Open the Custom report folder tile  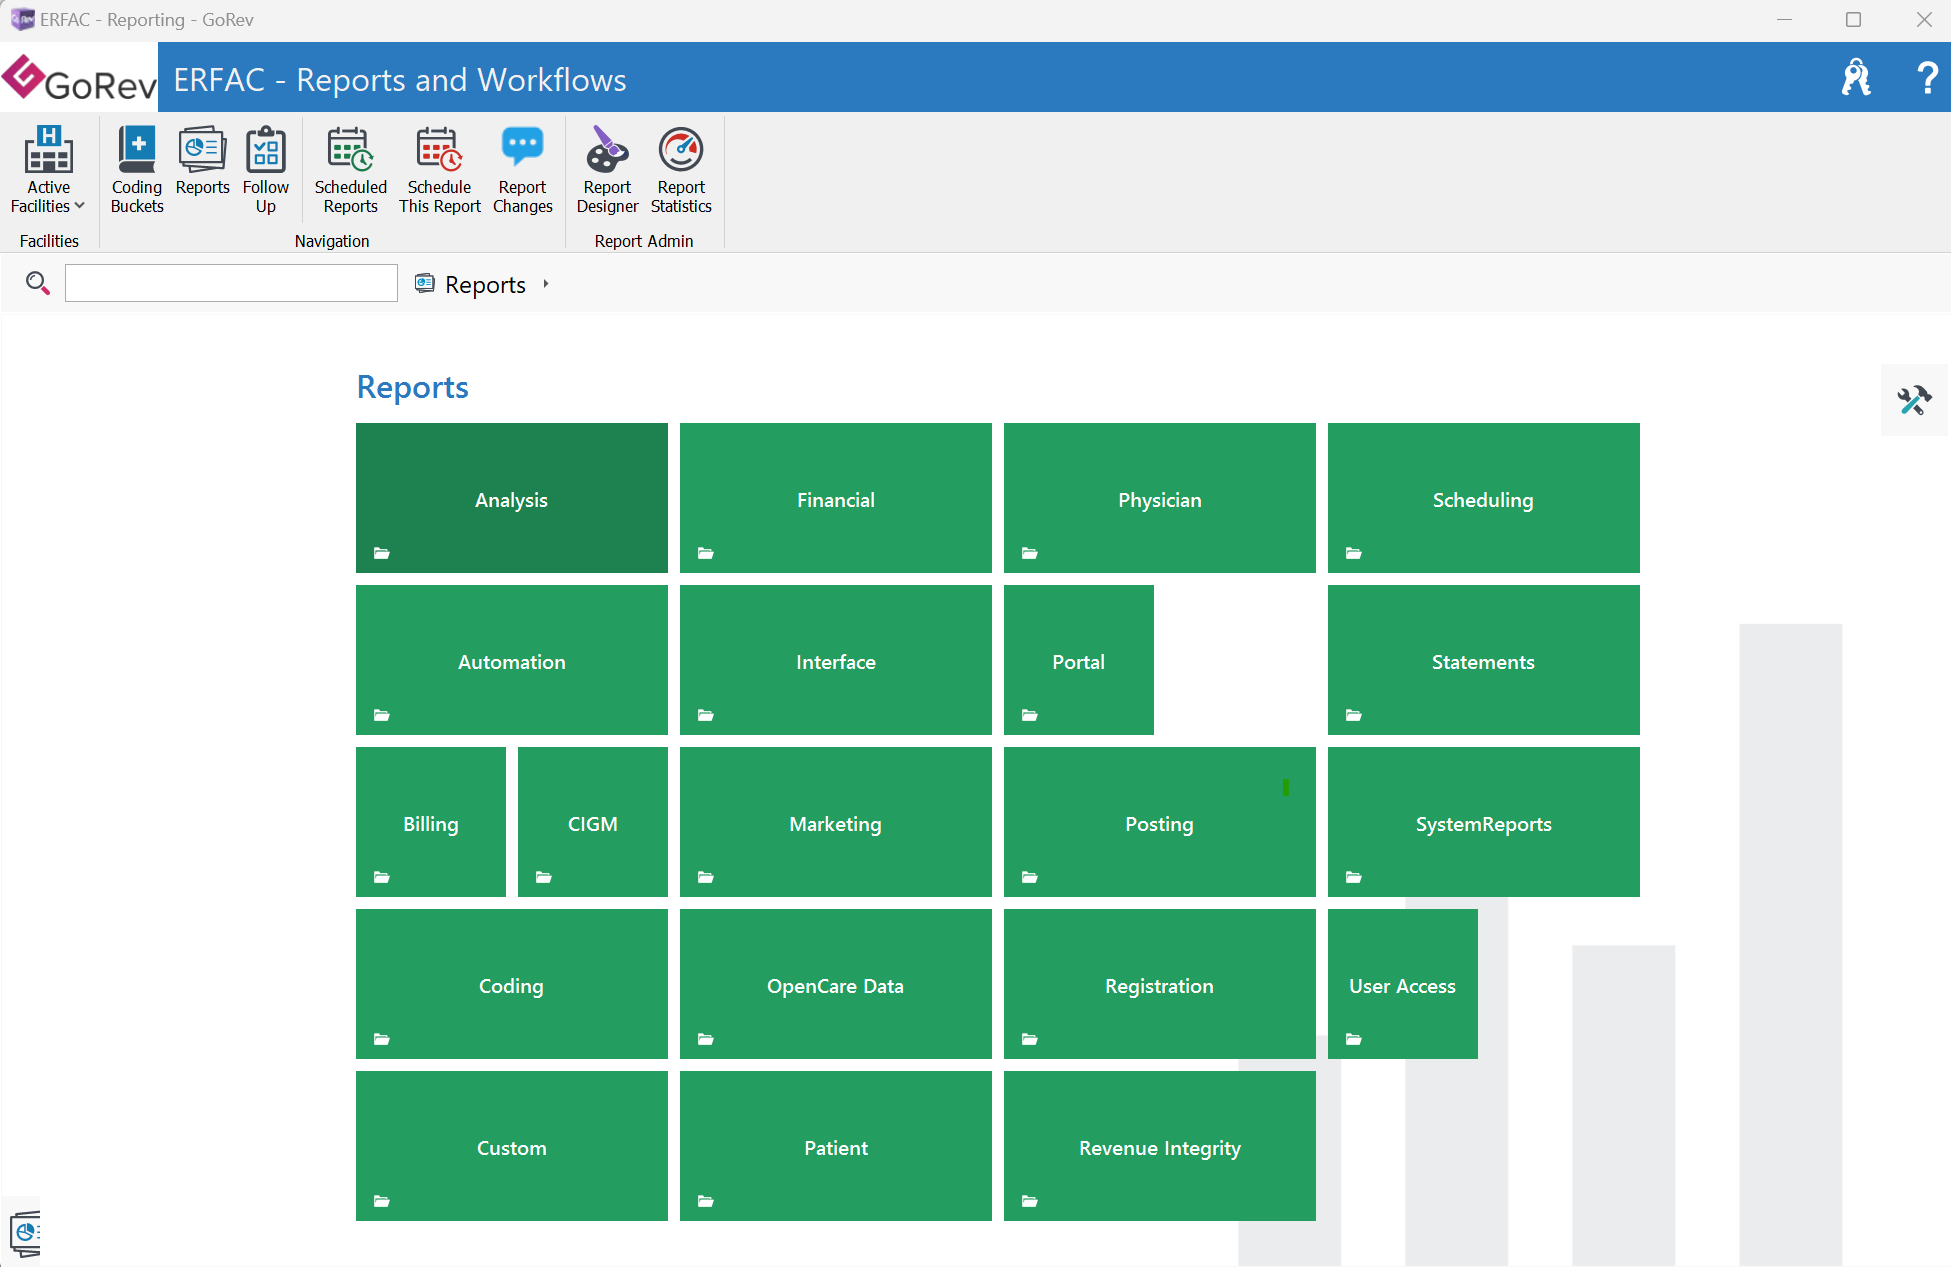512,1146
